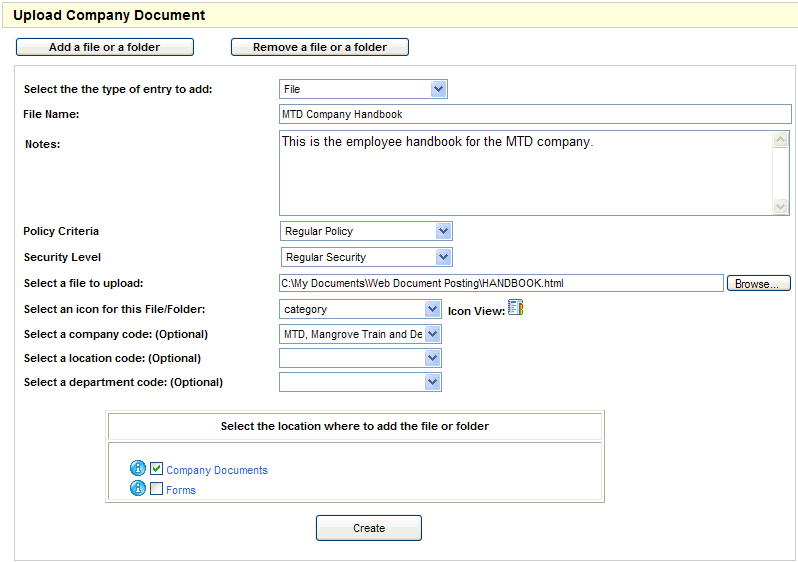
Task: Click the 'Select the location where to add' header
Action: (355, 426)
